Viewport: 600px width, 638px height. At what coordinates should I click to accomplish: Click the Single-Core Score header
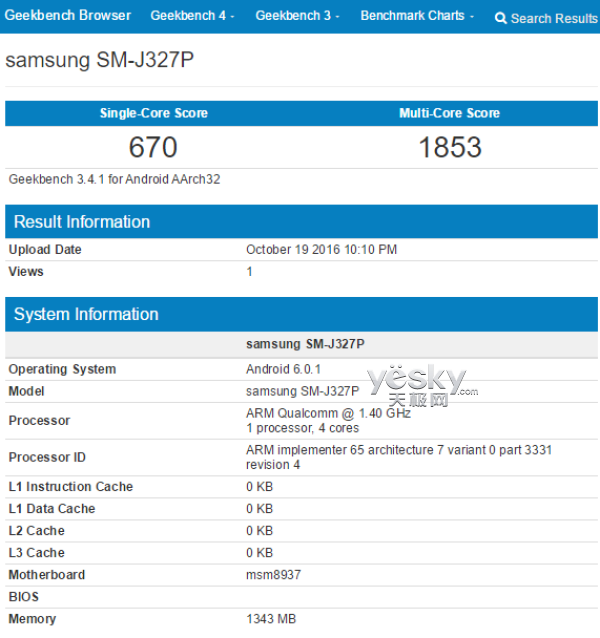[154, 113]
